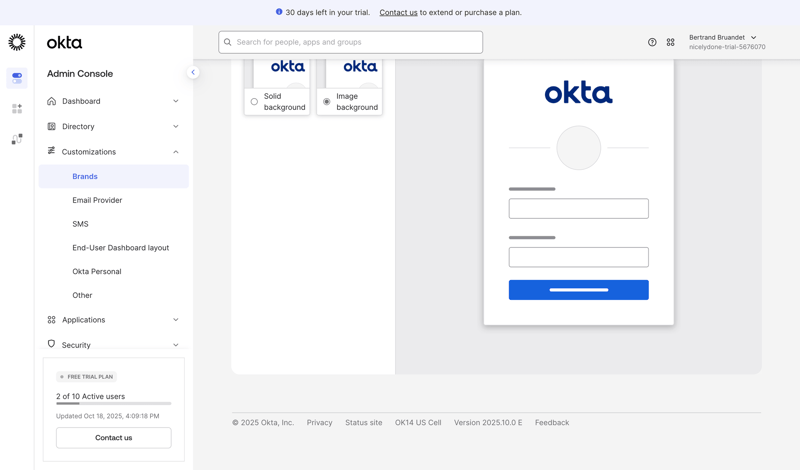This screenshot has width=800, height=470.
Task: Click the active users progress bar
Action: [x=114, y=404]
